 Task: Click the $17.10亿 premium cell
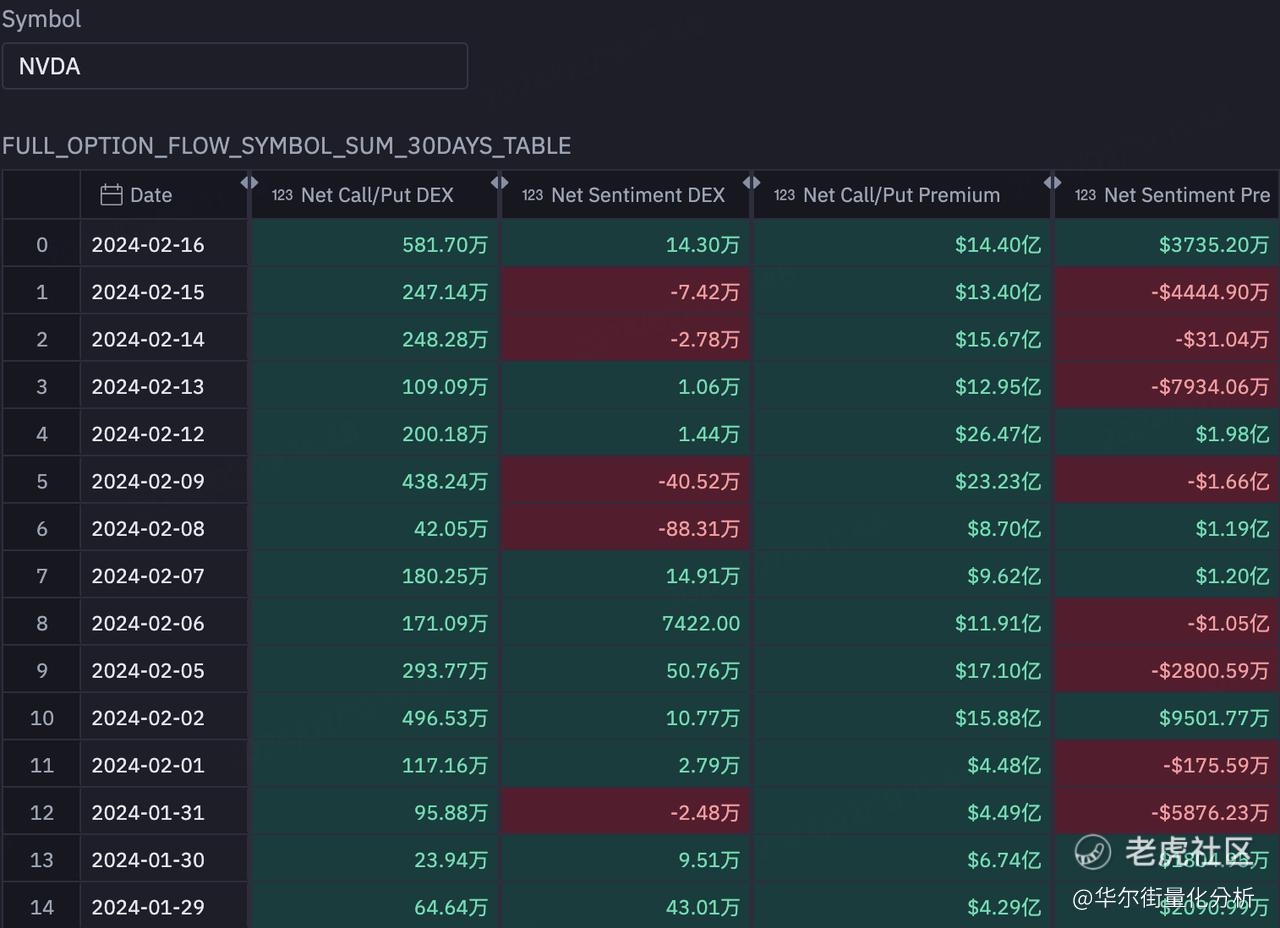902,670
